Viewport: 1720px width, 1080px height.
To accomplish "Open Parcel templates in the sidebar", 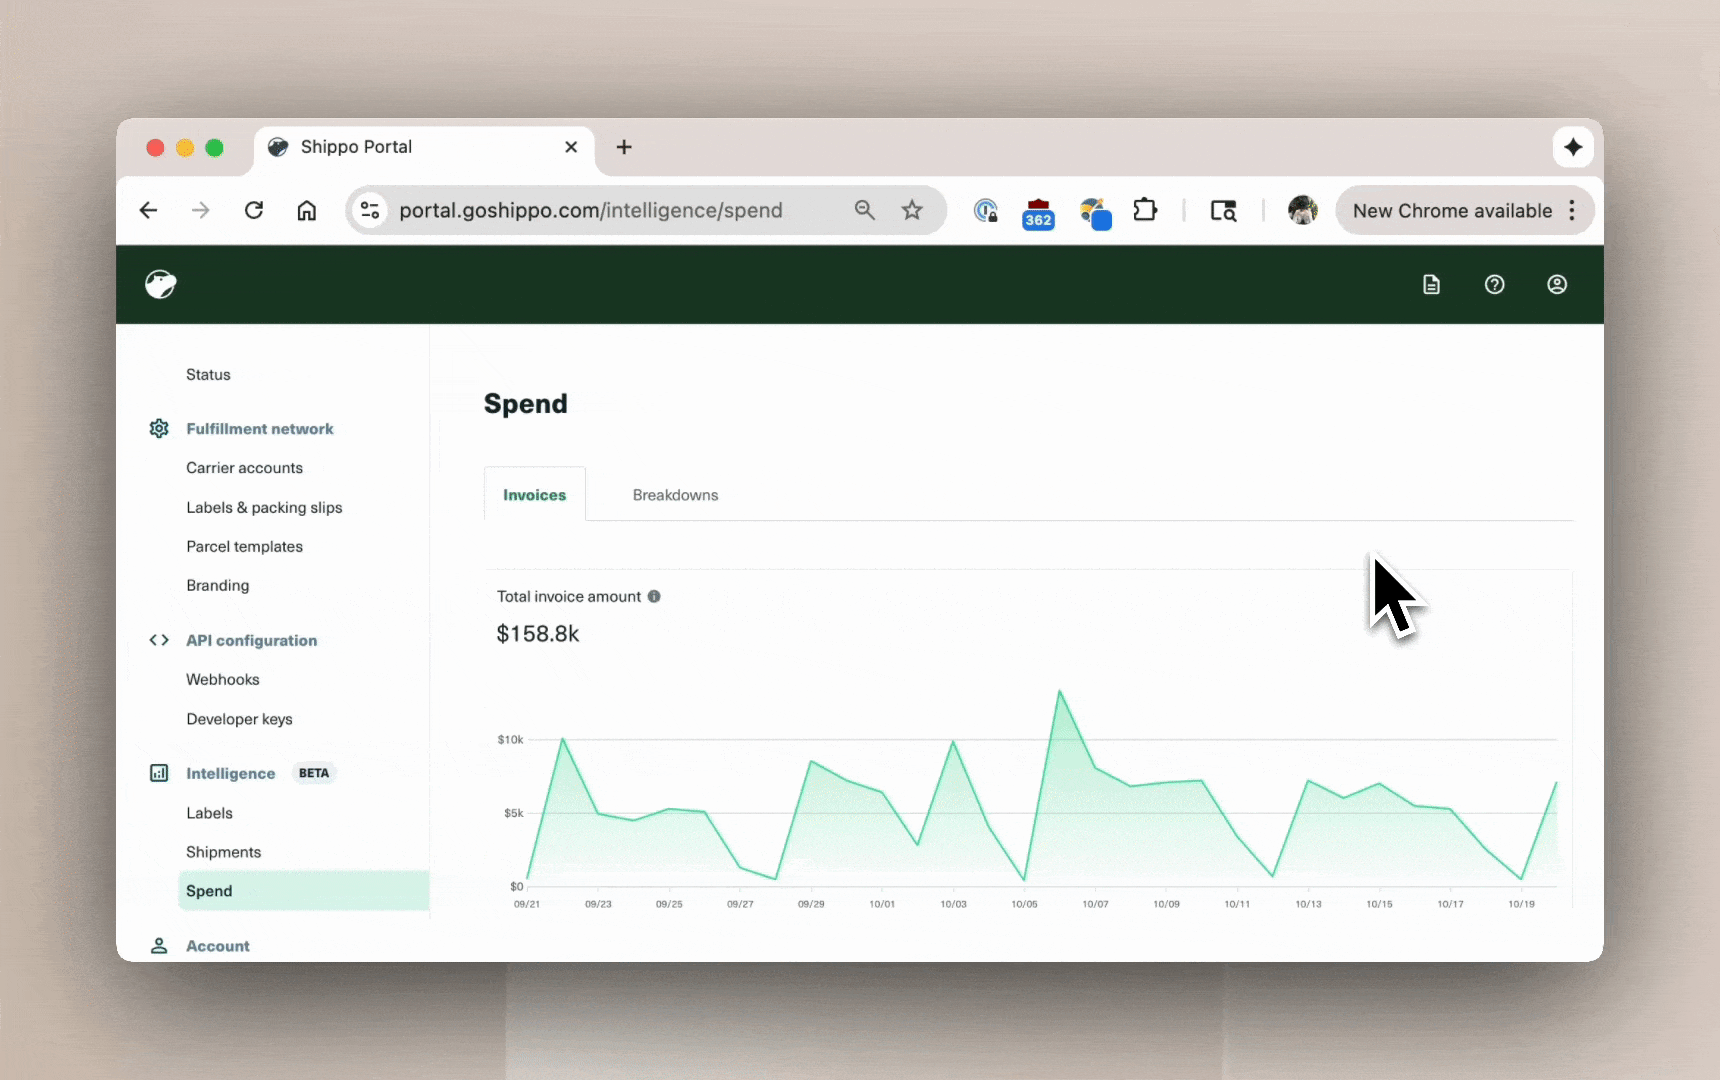I will pos(244,547).
